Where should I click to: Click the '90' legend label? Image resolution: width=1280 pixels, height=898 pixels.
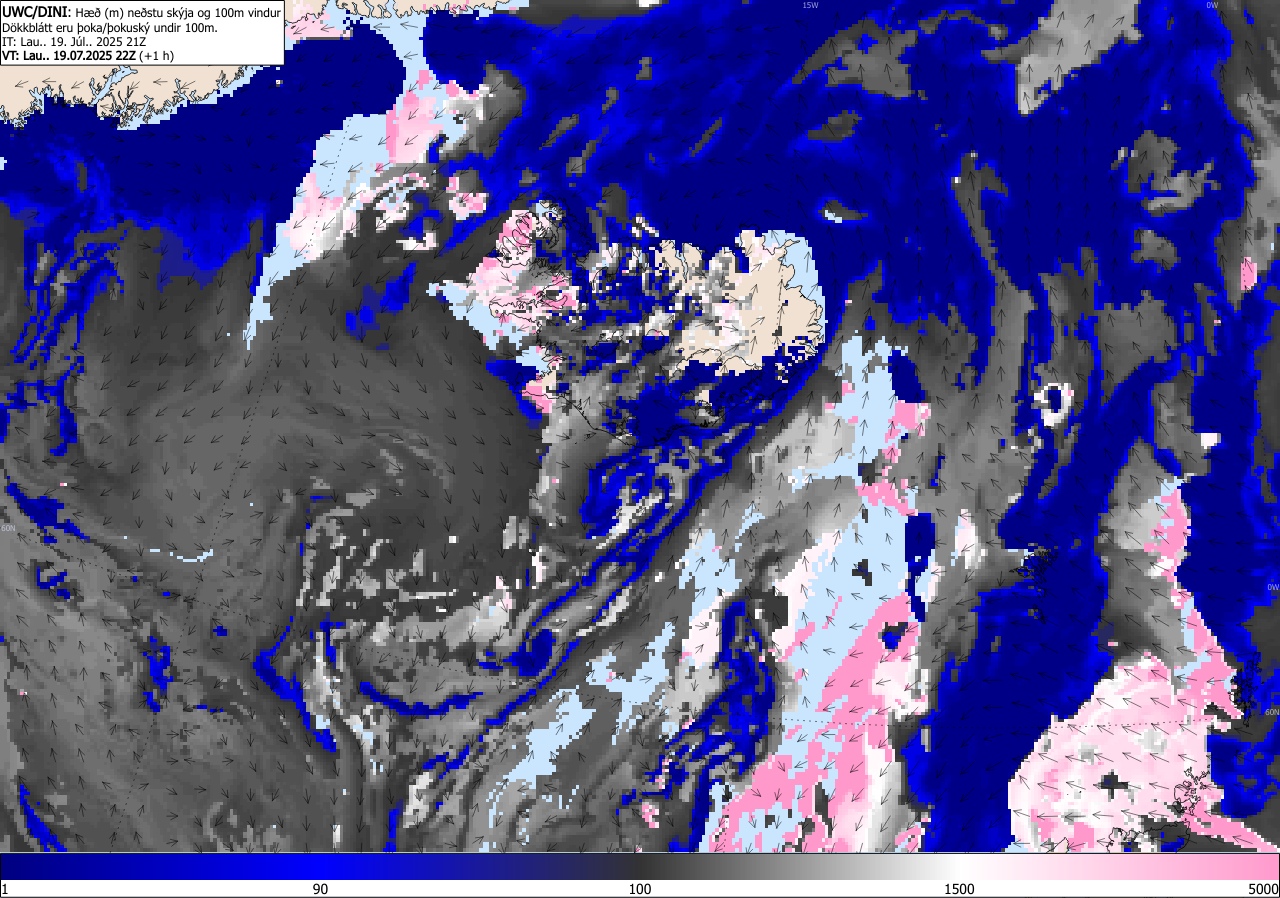(320, 889)
